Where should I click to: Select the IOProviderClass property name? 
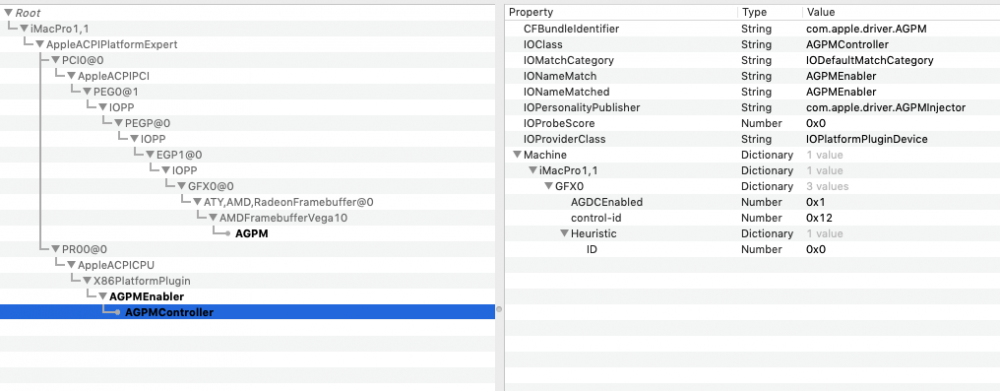(564, 139)
